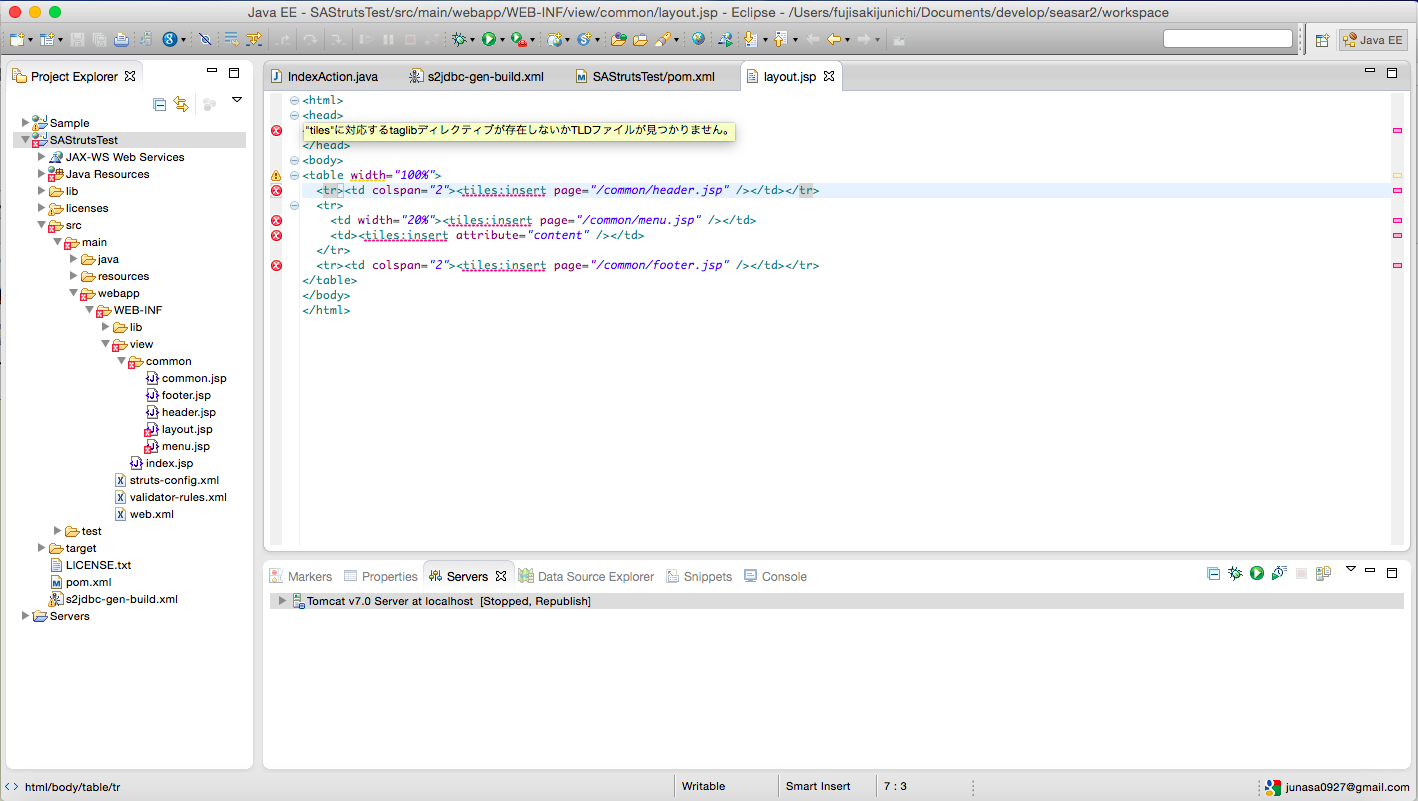Image resolution: width=1418 pixels, height=801 pixels.
Task: Open Project Explorer view menu triangle
Action: (x=237, y=100)
